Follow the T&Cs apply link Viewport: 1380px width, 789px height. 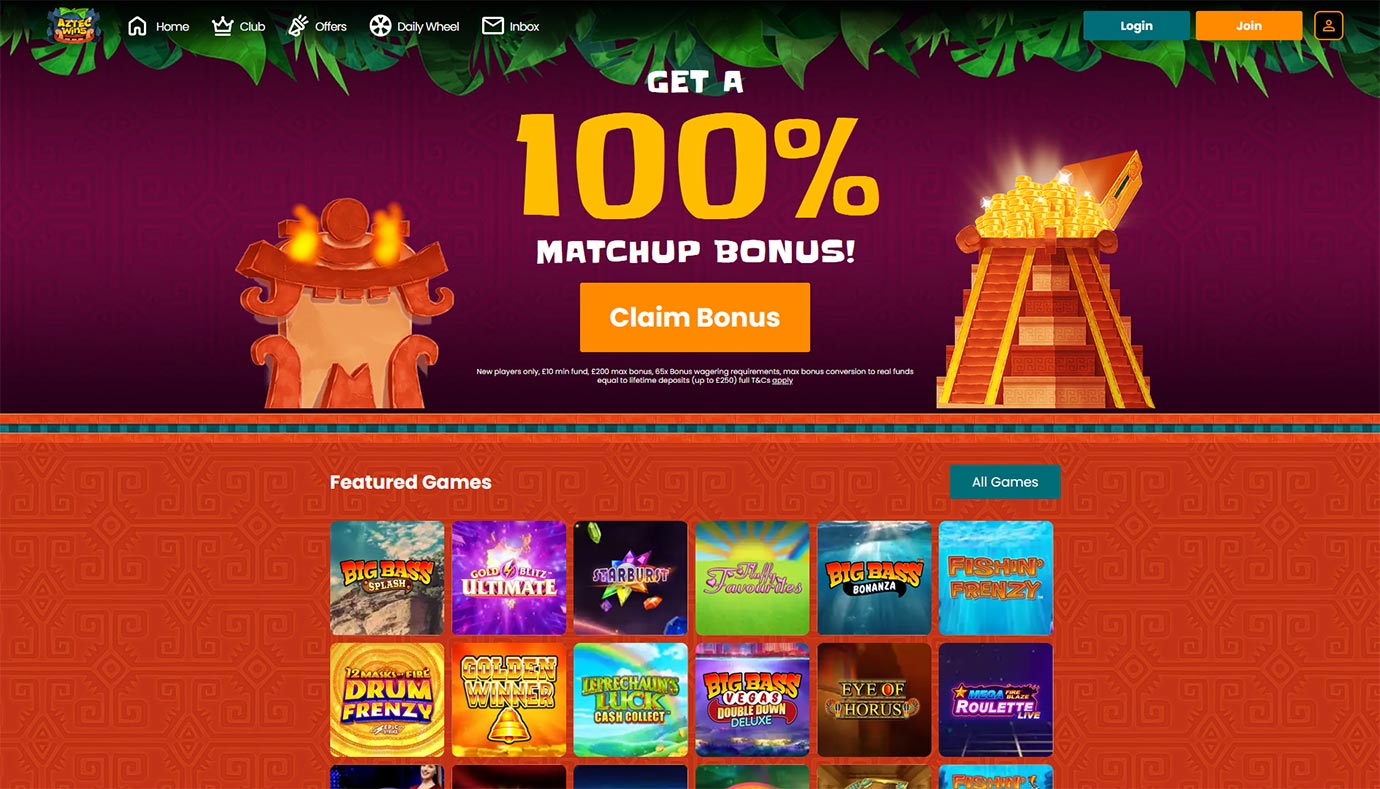[x=782, y=381]
